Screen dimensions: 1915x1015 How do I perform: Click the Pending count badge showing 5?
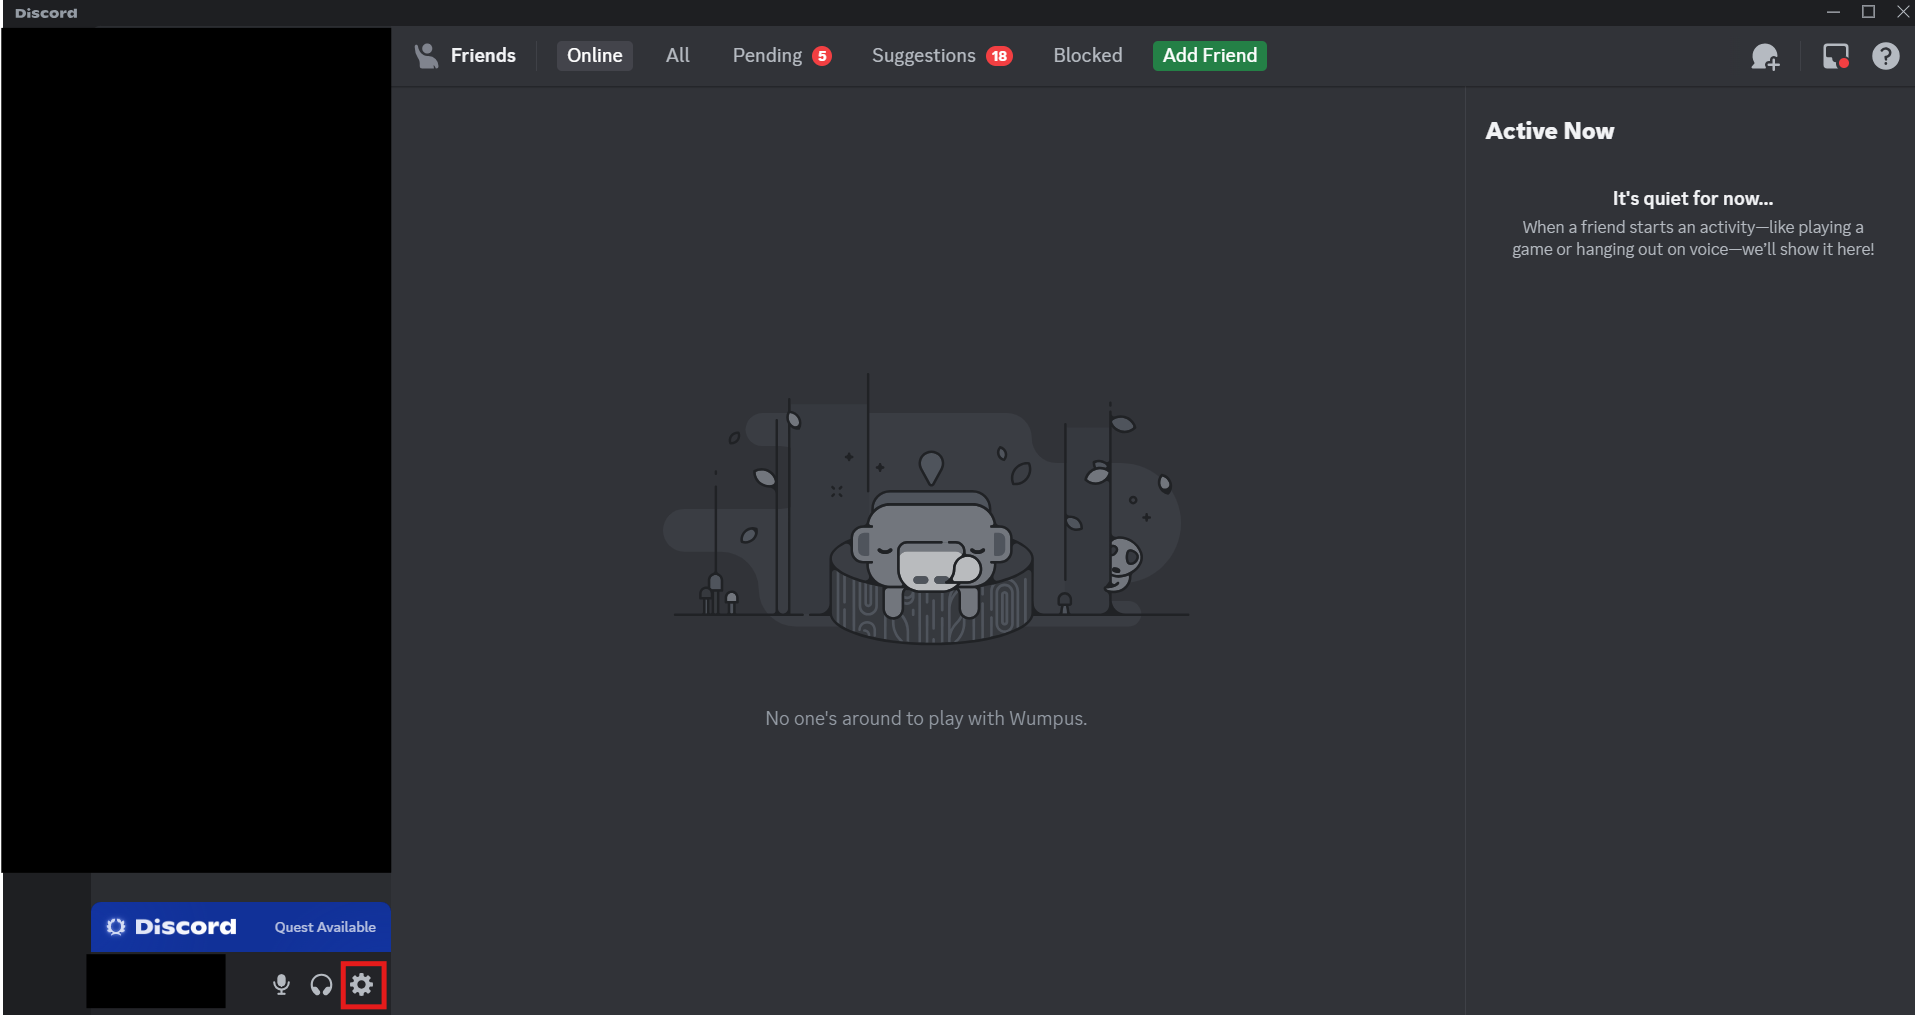(821, 56)
